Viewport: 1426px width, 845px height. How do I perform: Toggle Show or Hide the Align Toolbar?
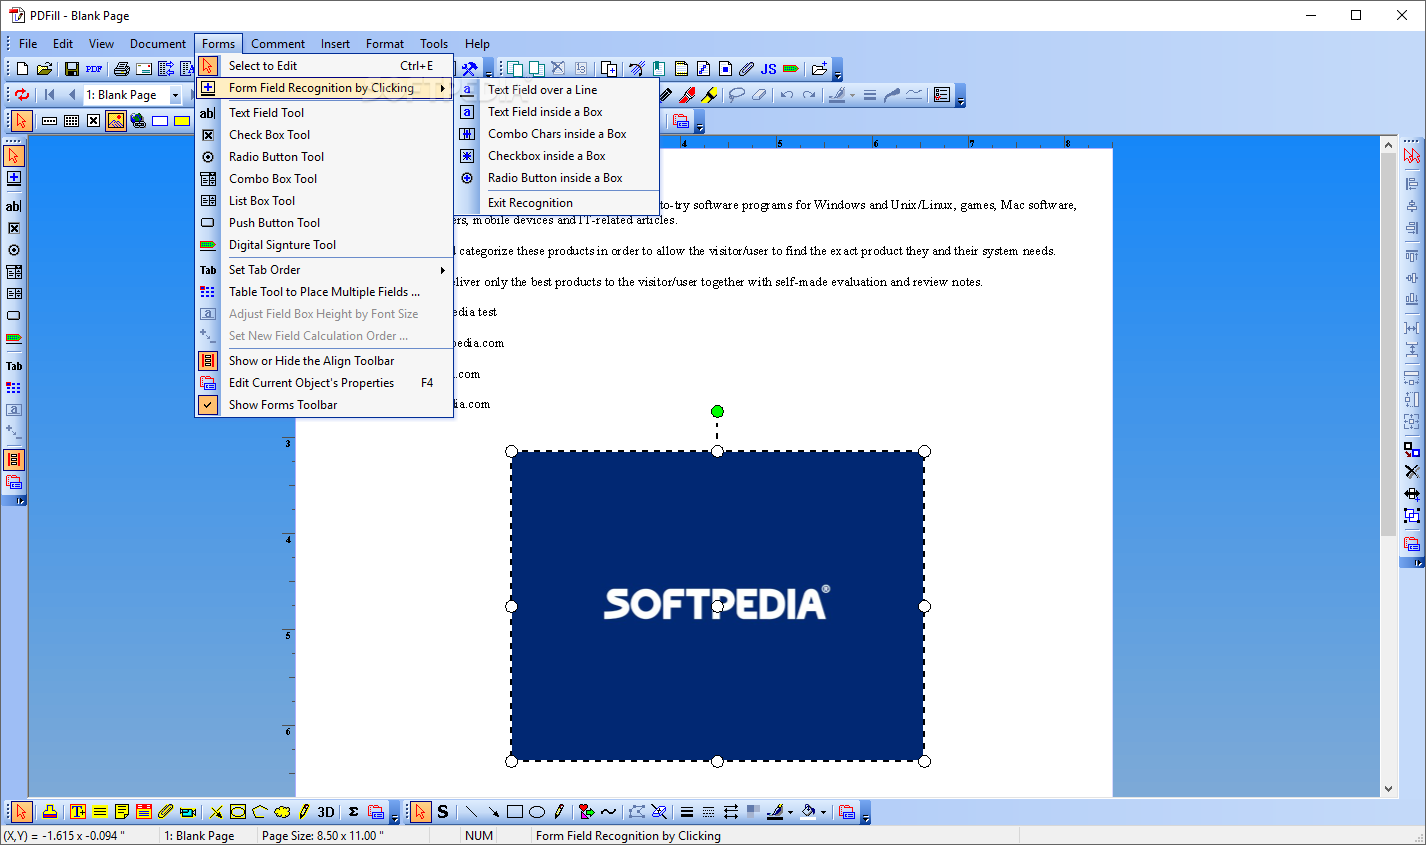coord(311,361)
